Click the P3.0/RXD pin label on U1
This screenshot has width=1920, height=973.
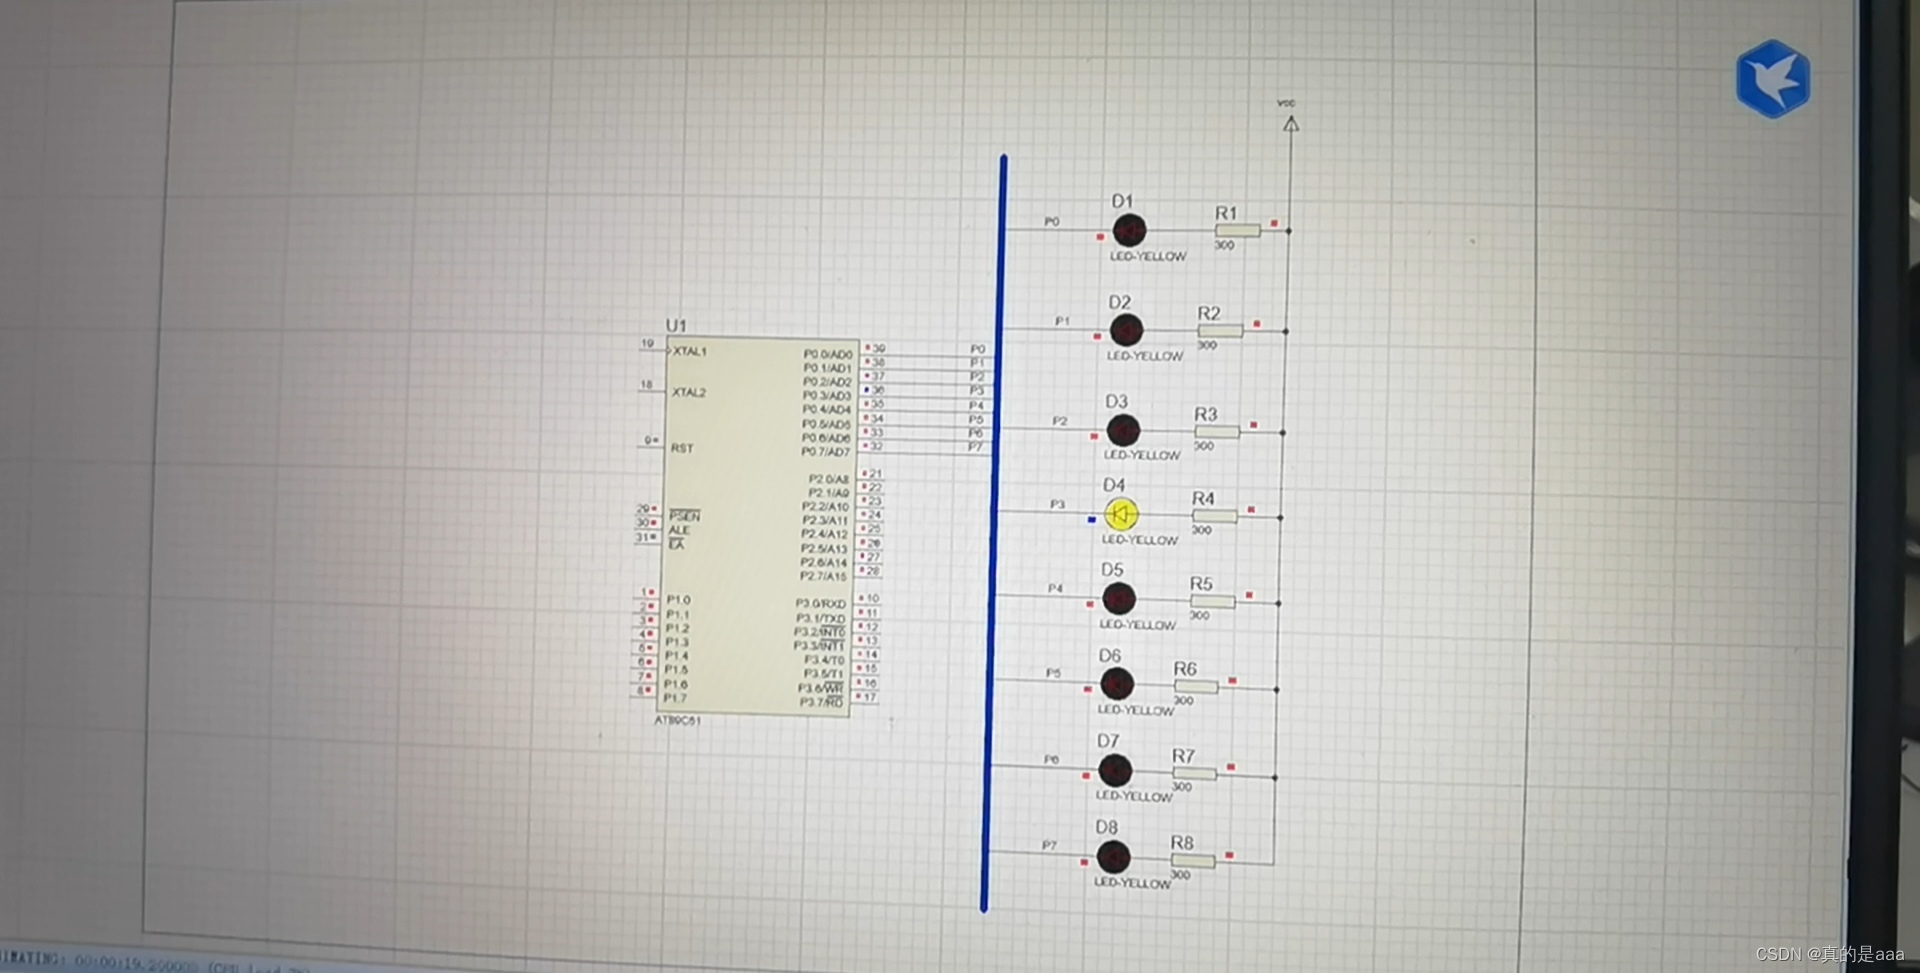click(821, 604)
